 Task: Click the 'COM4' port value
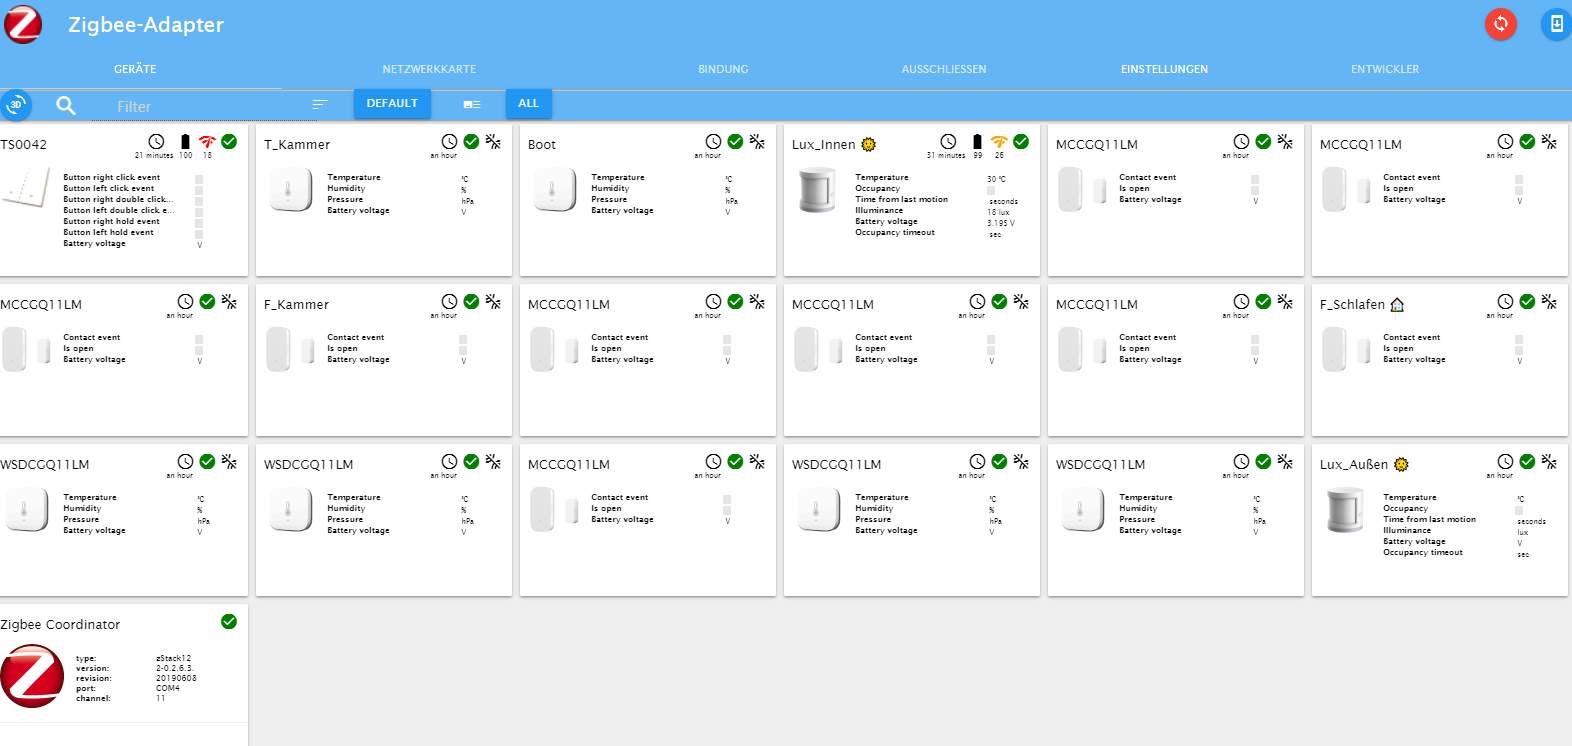pyautogui.click(x=168, y=688)
